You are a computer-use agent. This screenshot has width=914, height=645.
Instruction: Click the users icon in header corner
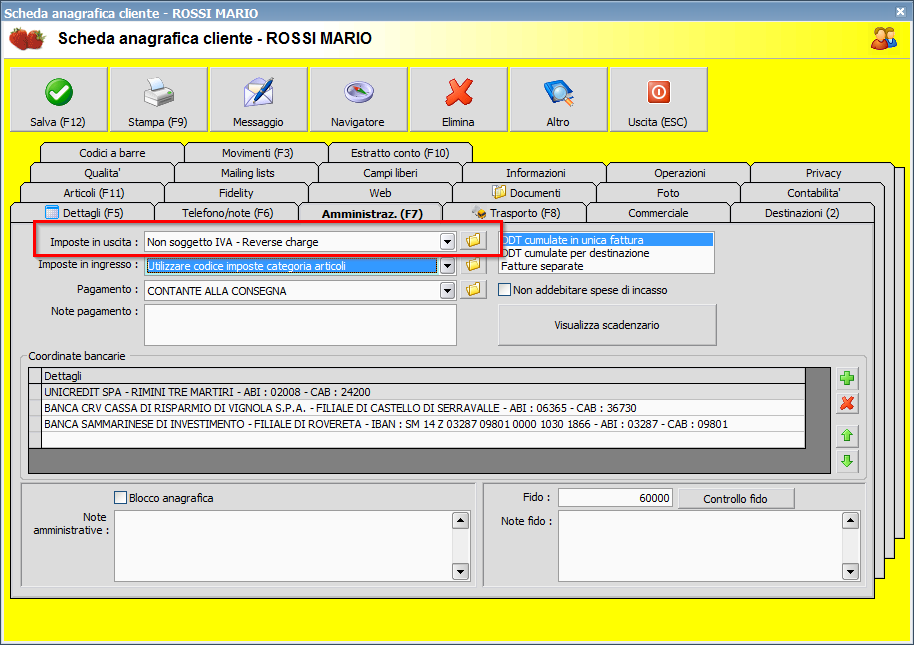pyautogui.click(x=884, y=38)
